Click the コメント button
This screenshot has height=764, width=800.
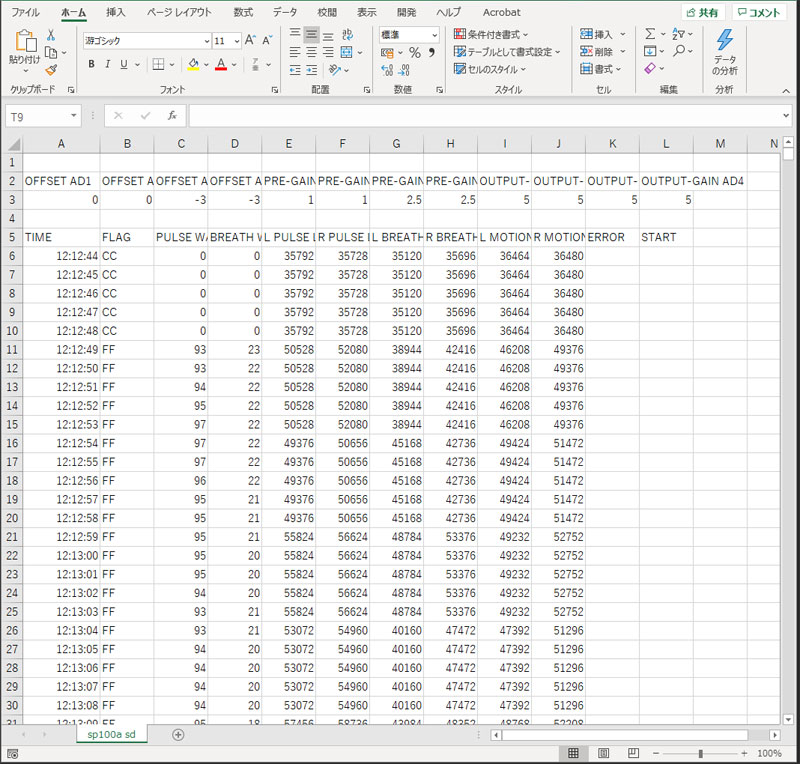757,12
